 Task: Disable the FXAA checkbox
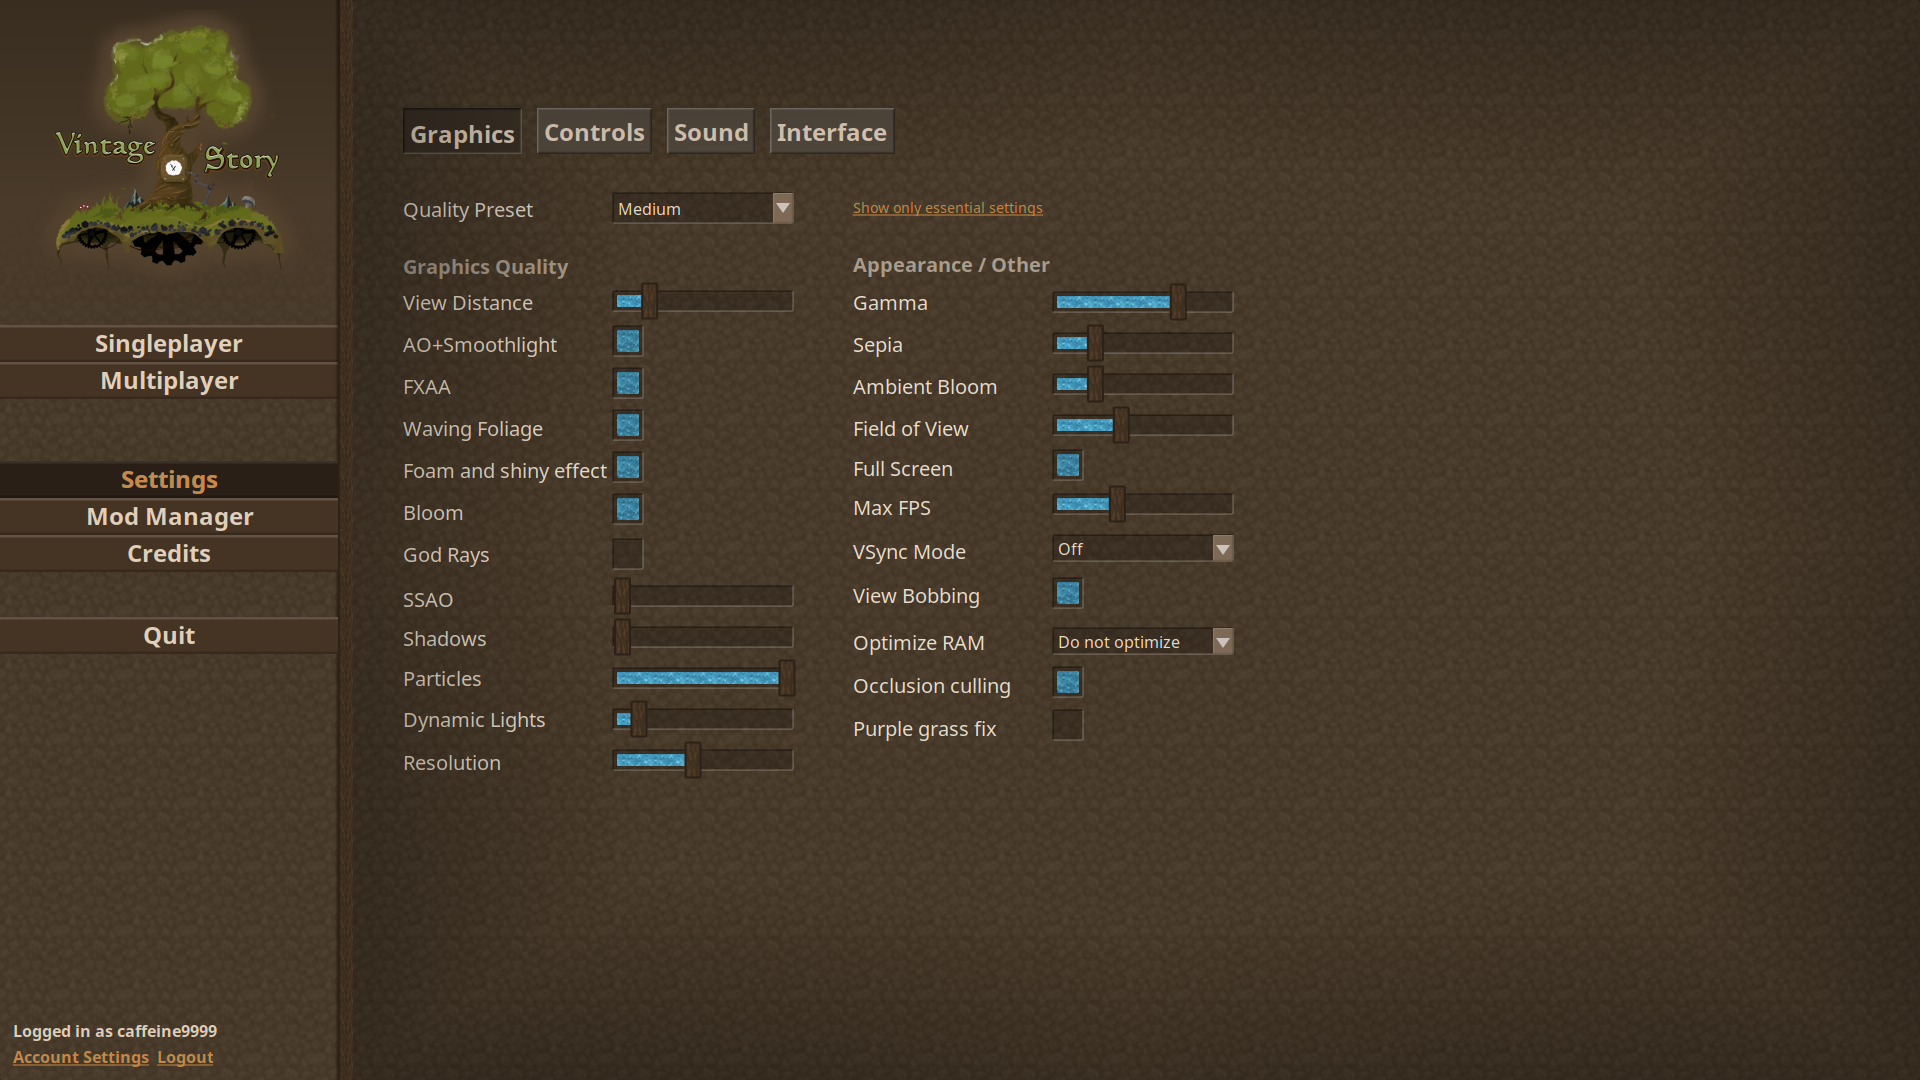tap(628, 384)
